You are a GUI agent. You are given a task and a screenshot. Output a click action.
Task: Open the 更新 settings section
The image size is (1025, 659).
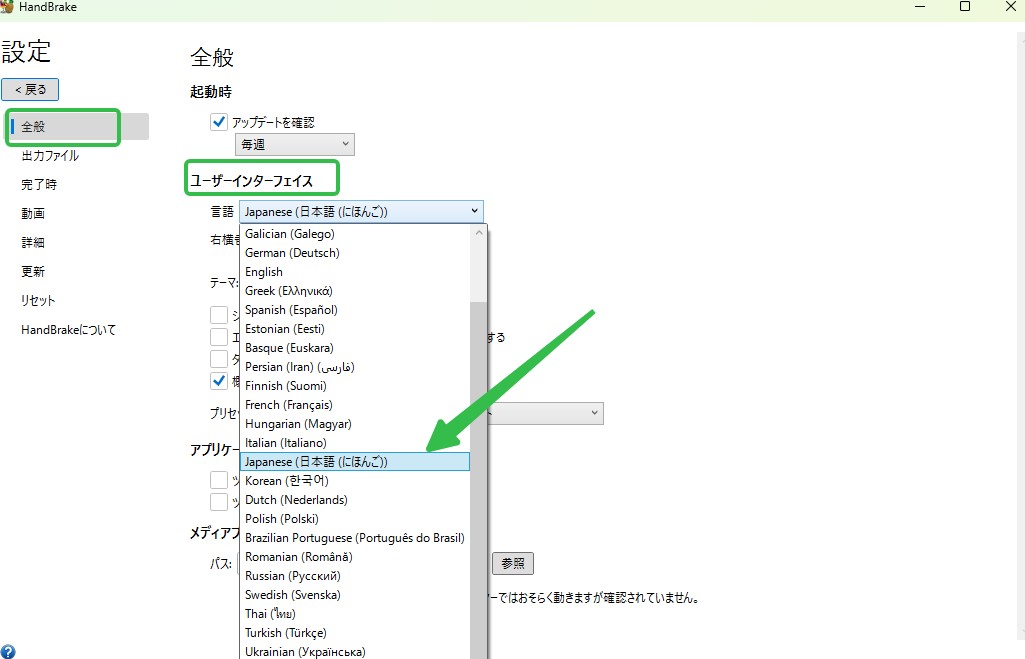[33, 271]
